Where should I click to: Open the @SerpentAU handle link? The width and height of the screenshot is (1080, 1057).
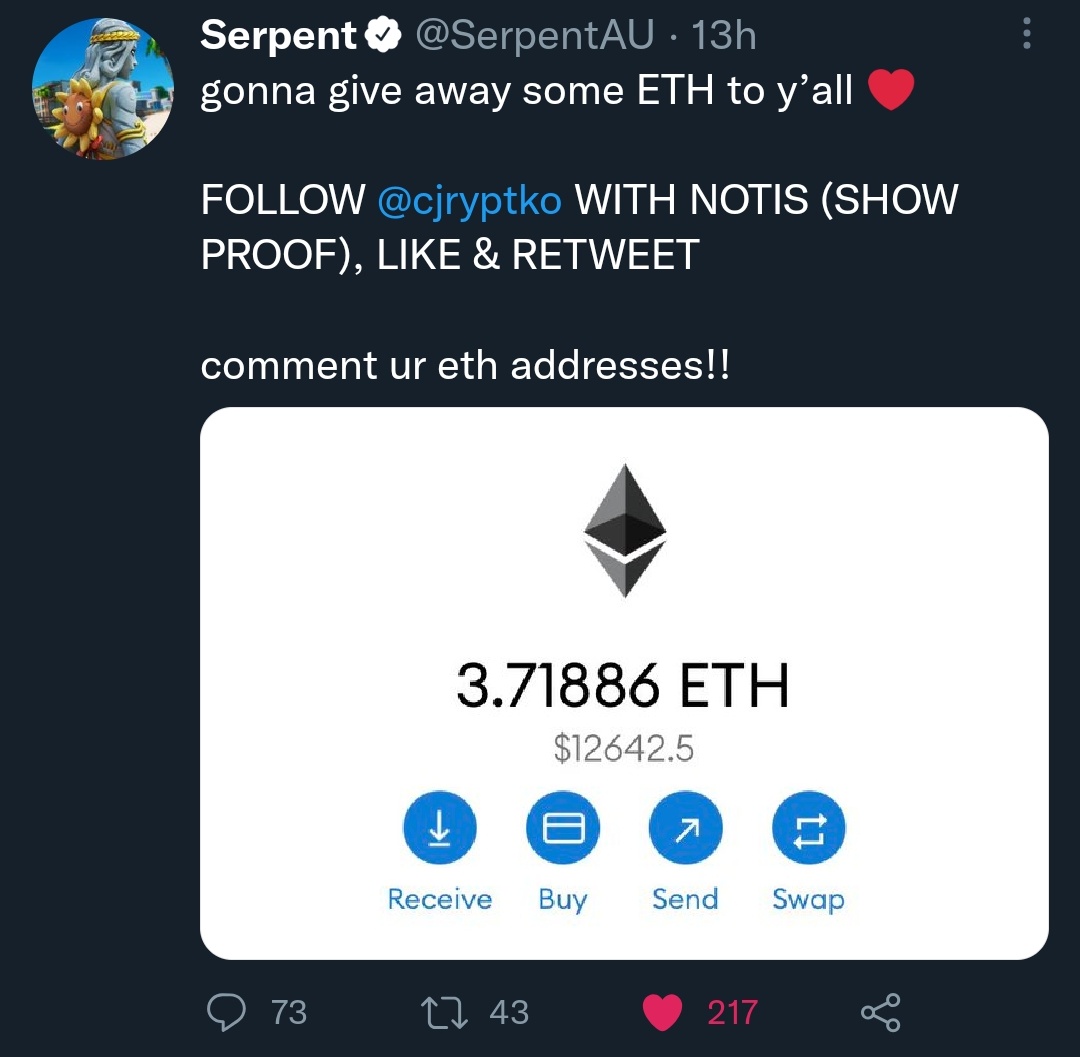[x=533, y=37]
